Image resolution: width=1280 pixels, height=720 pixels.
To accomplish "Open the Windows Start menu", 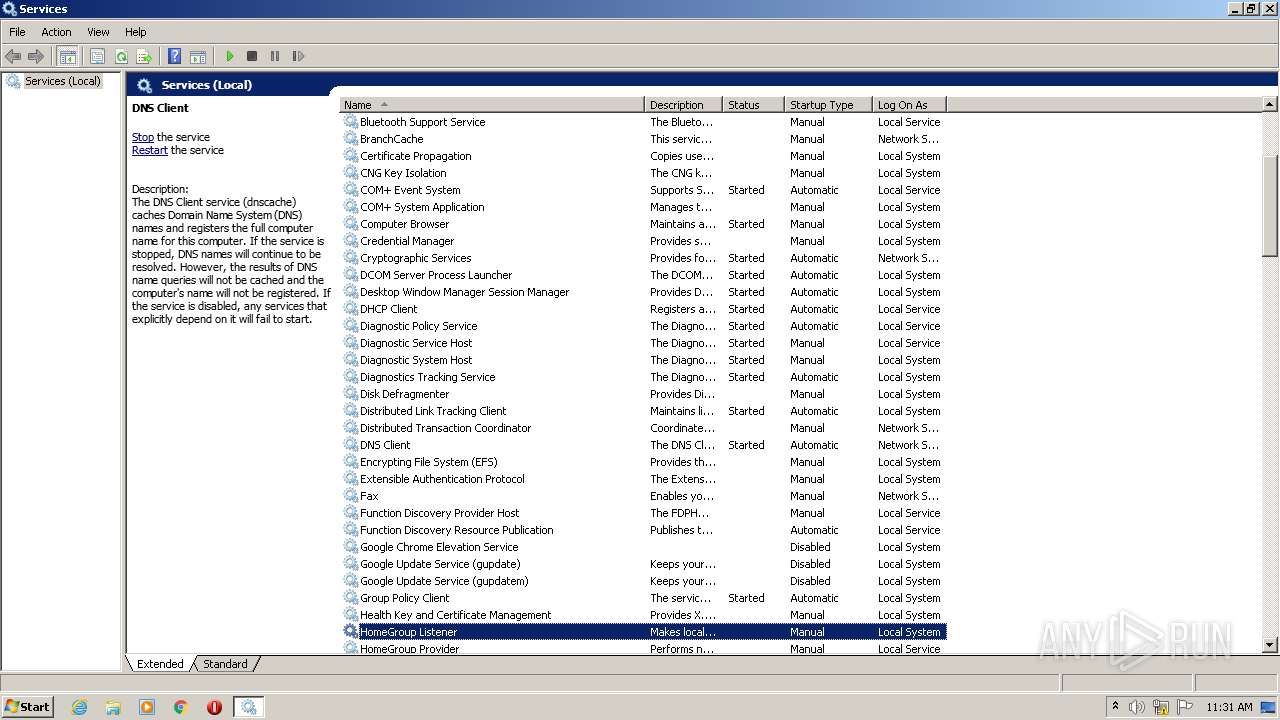I will tap(27, 706).
